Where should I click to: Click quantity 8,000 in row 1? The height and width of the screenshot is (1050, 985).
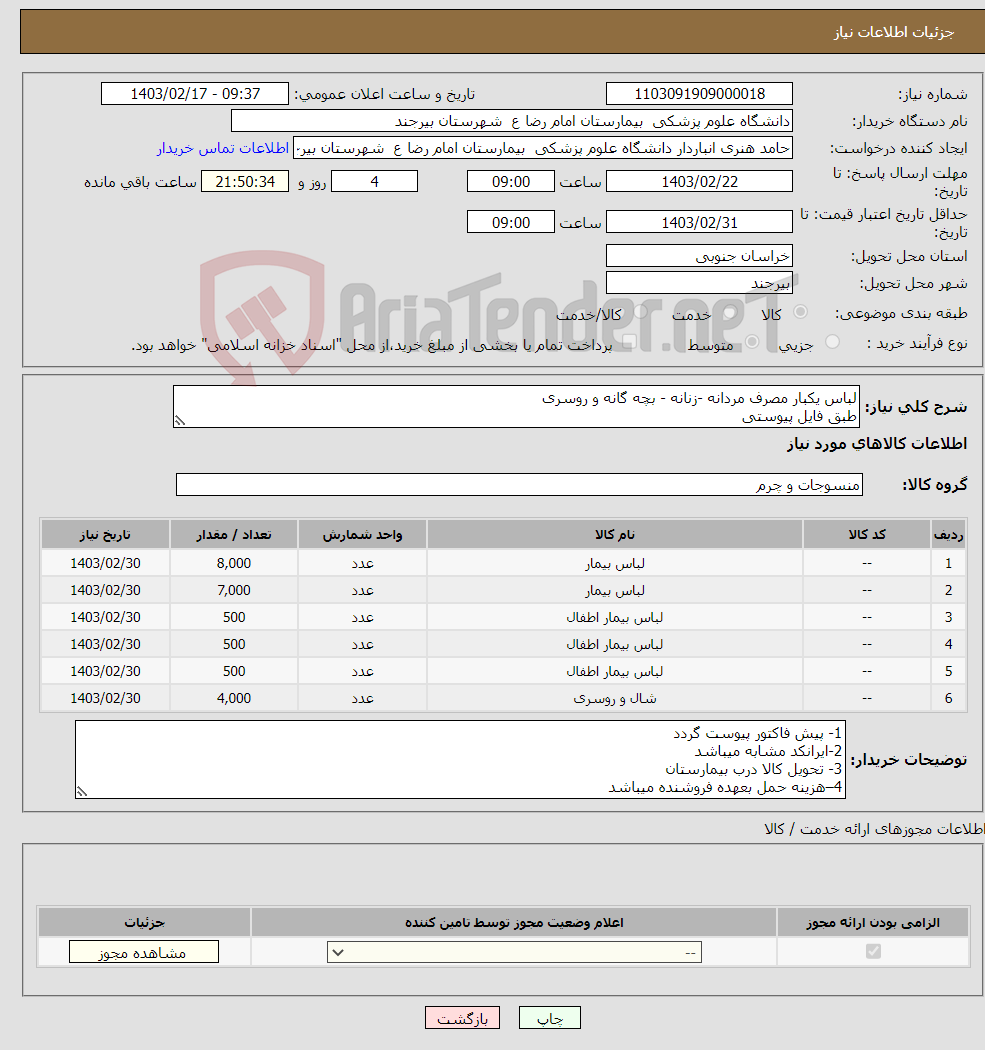tap(234, 563)
